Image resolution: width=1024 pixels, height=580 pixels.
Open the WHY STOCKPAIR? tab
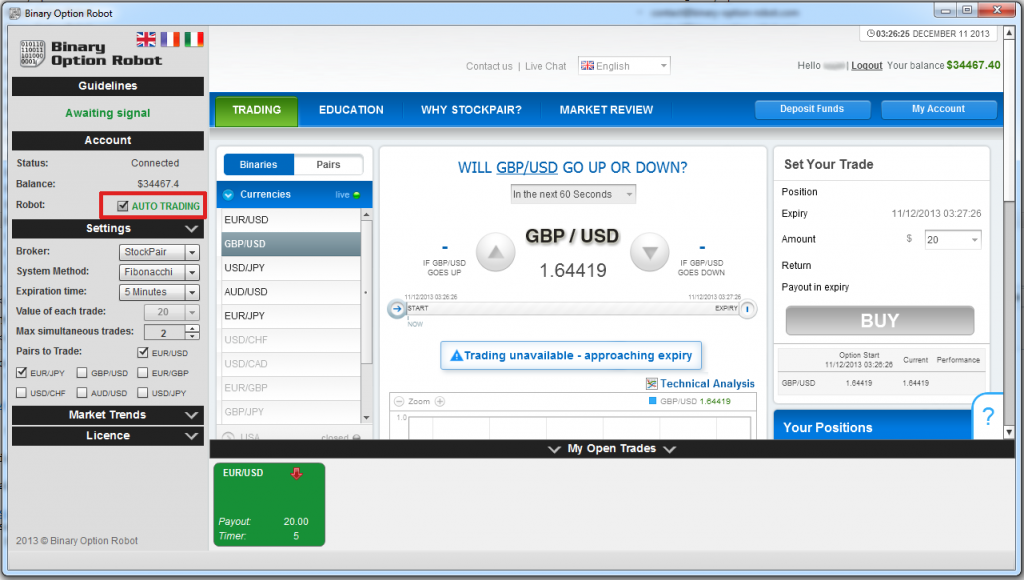click(471, 110)
